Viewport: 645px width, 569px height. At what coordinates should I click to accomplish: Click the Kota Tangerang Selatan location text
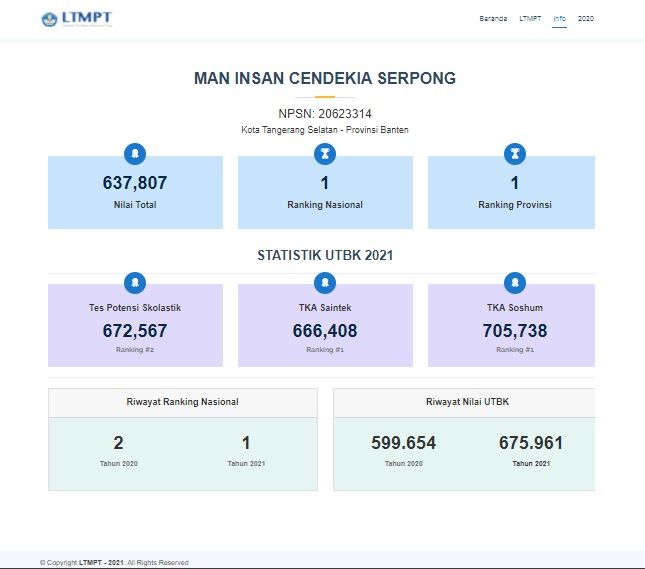pos(325,130)
